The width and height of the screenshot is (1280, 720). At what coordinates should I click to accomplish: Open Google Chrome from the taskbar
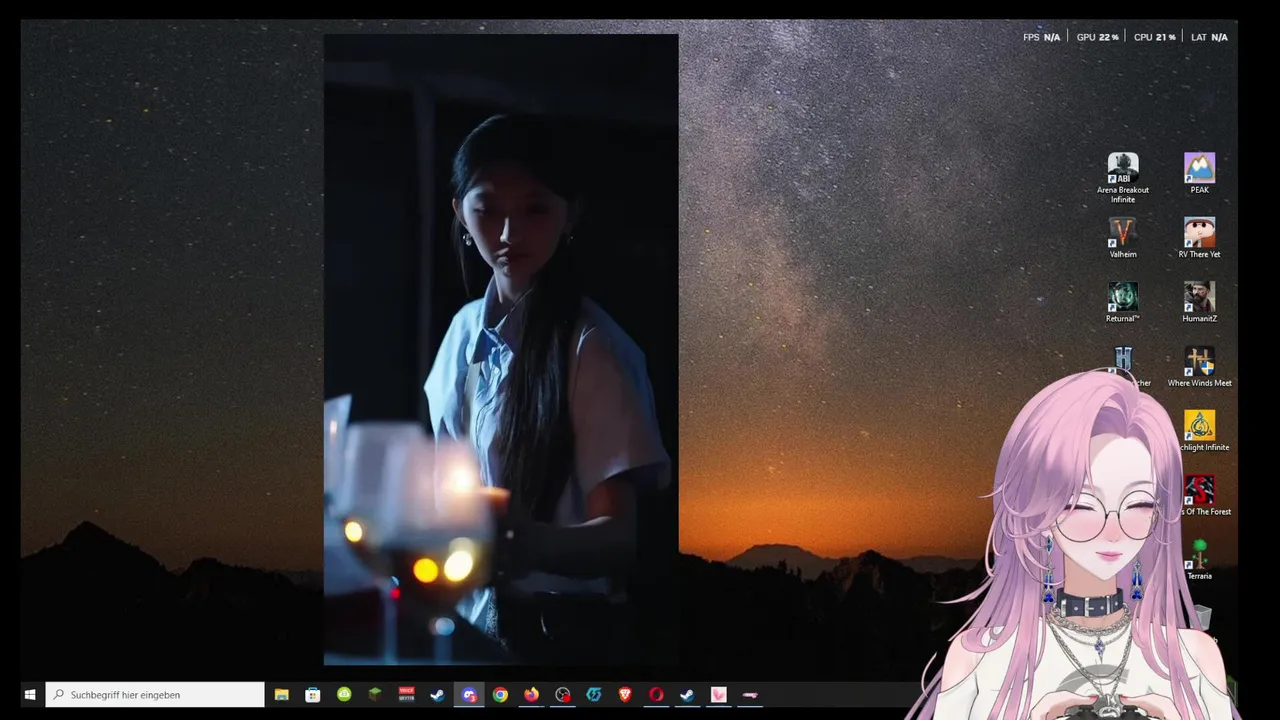500,694
